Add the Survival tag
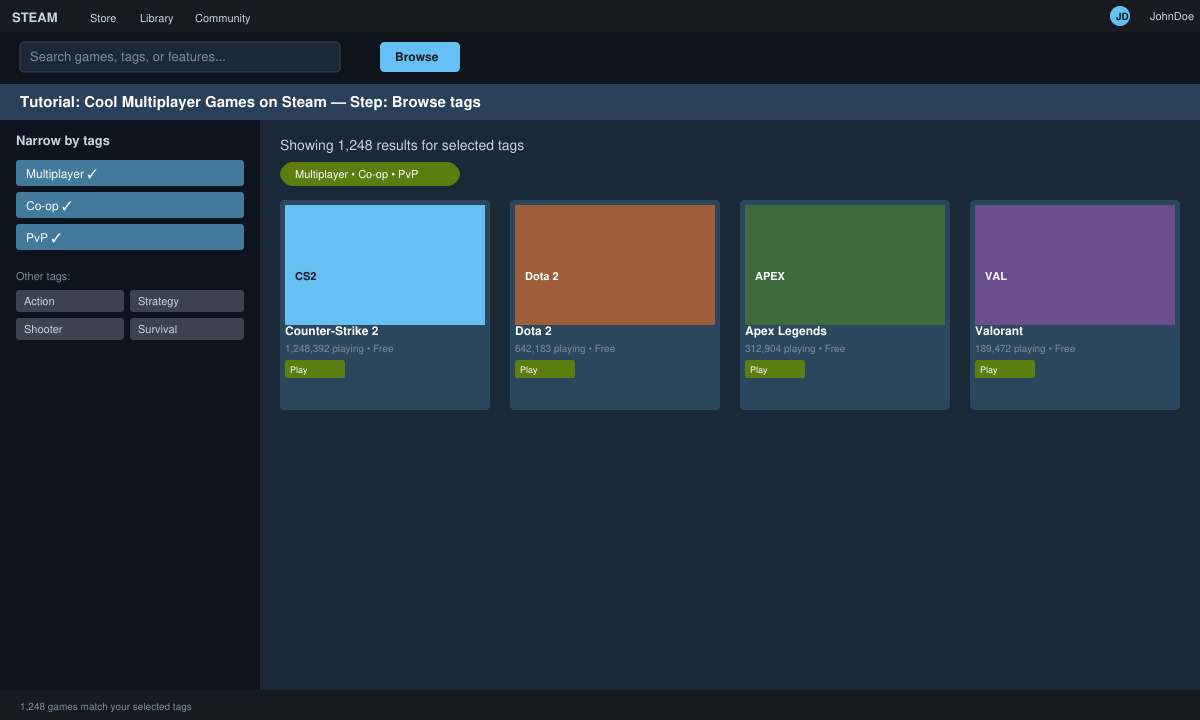This screenshot has width=1200, height=720. [x=187, y=329]
